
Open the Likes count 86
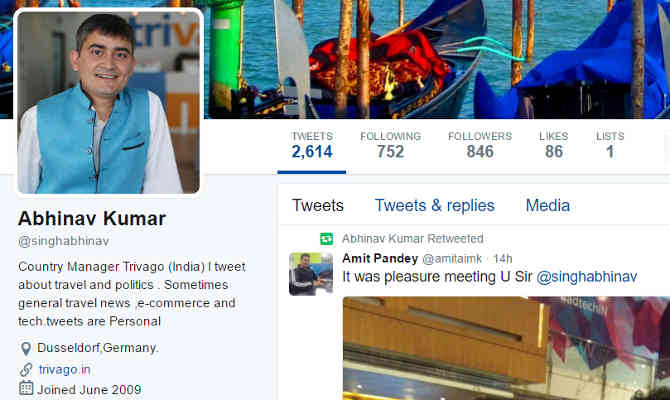point(553,146)
